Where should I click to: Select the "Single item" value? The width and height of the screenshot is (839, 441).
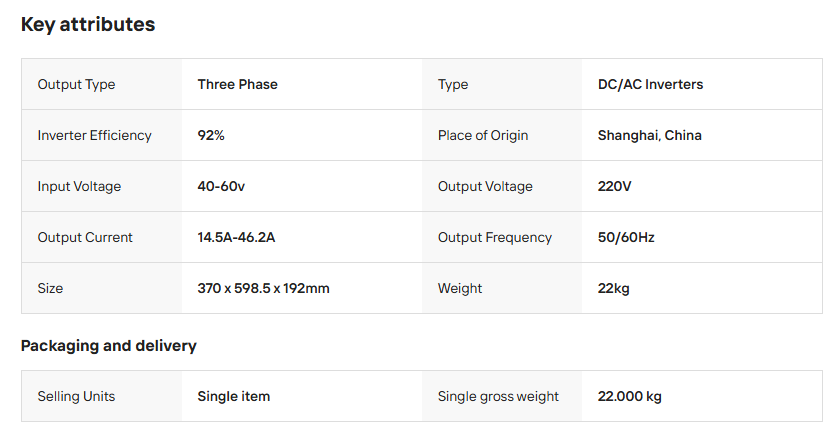(x=233, y=396)
